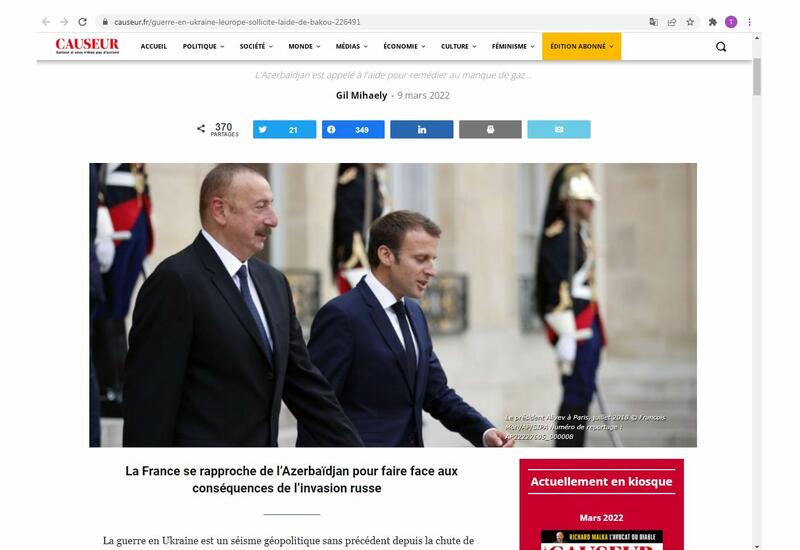Expand the Édition Abonné dropdown

click(x=582, y=46)
